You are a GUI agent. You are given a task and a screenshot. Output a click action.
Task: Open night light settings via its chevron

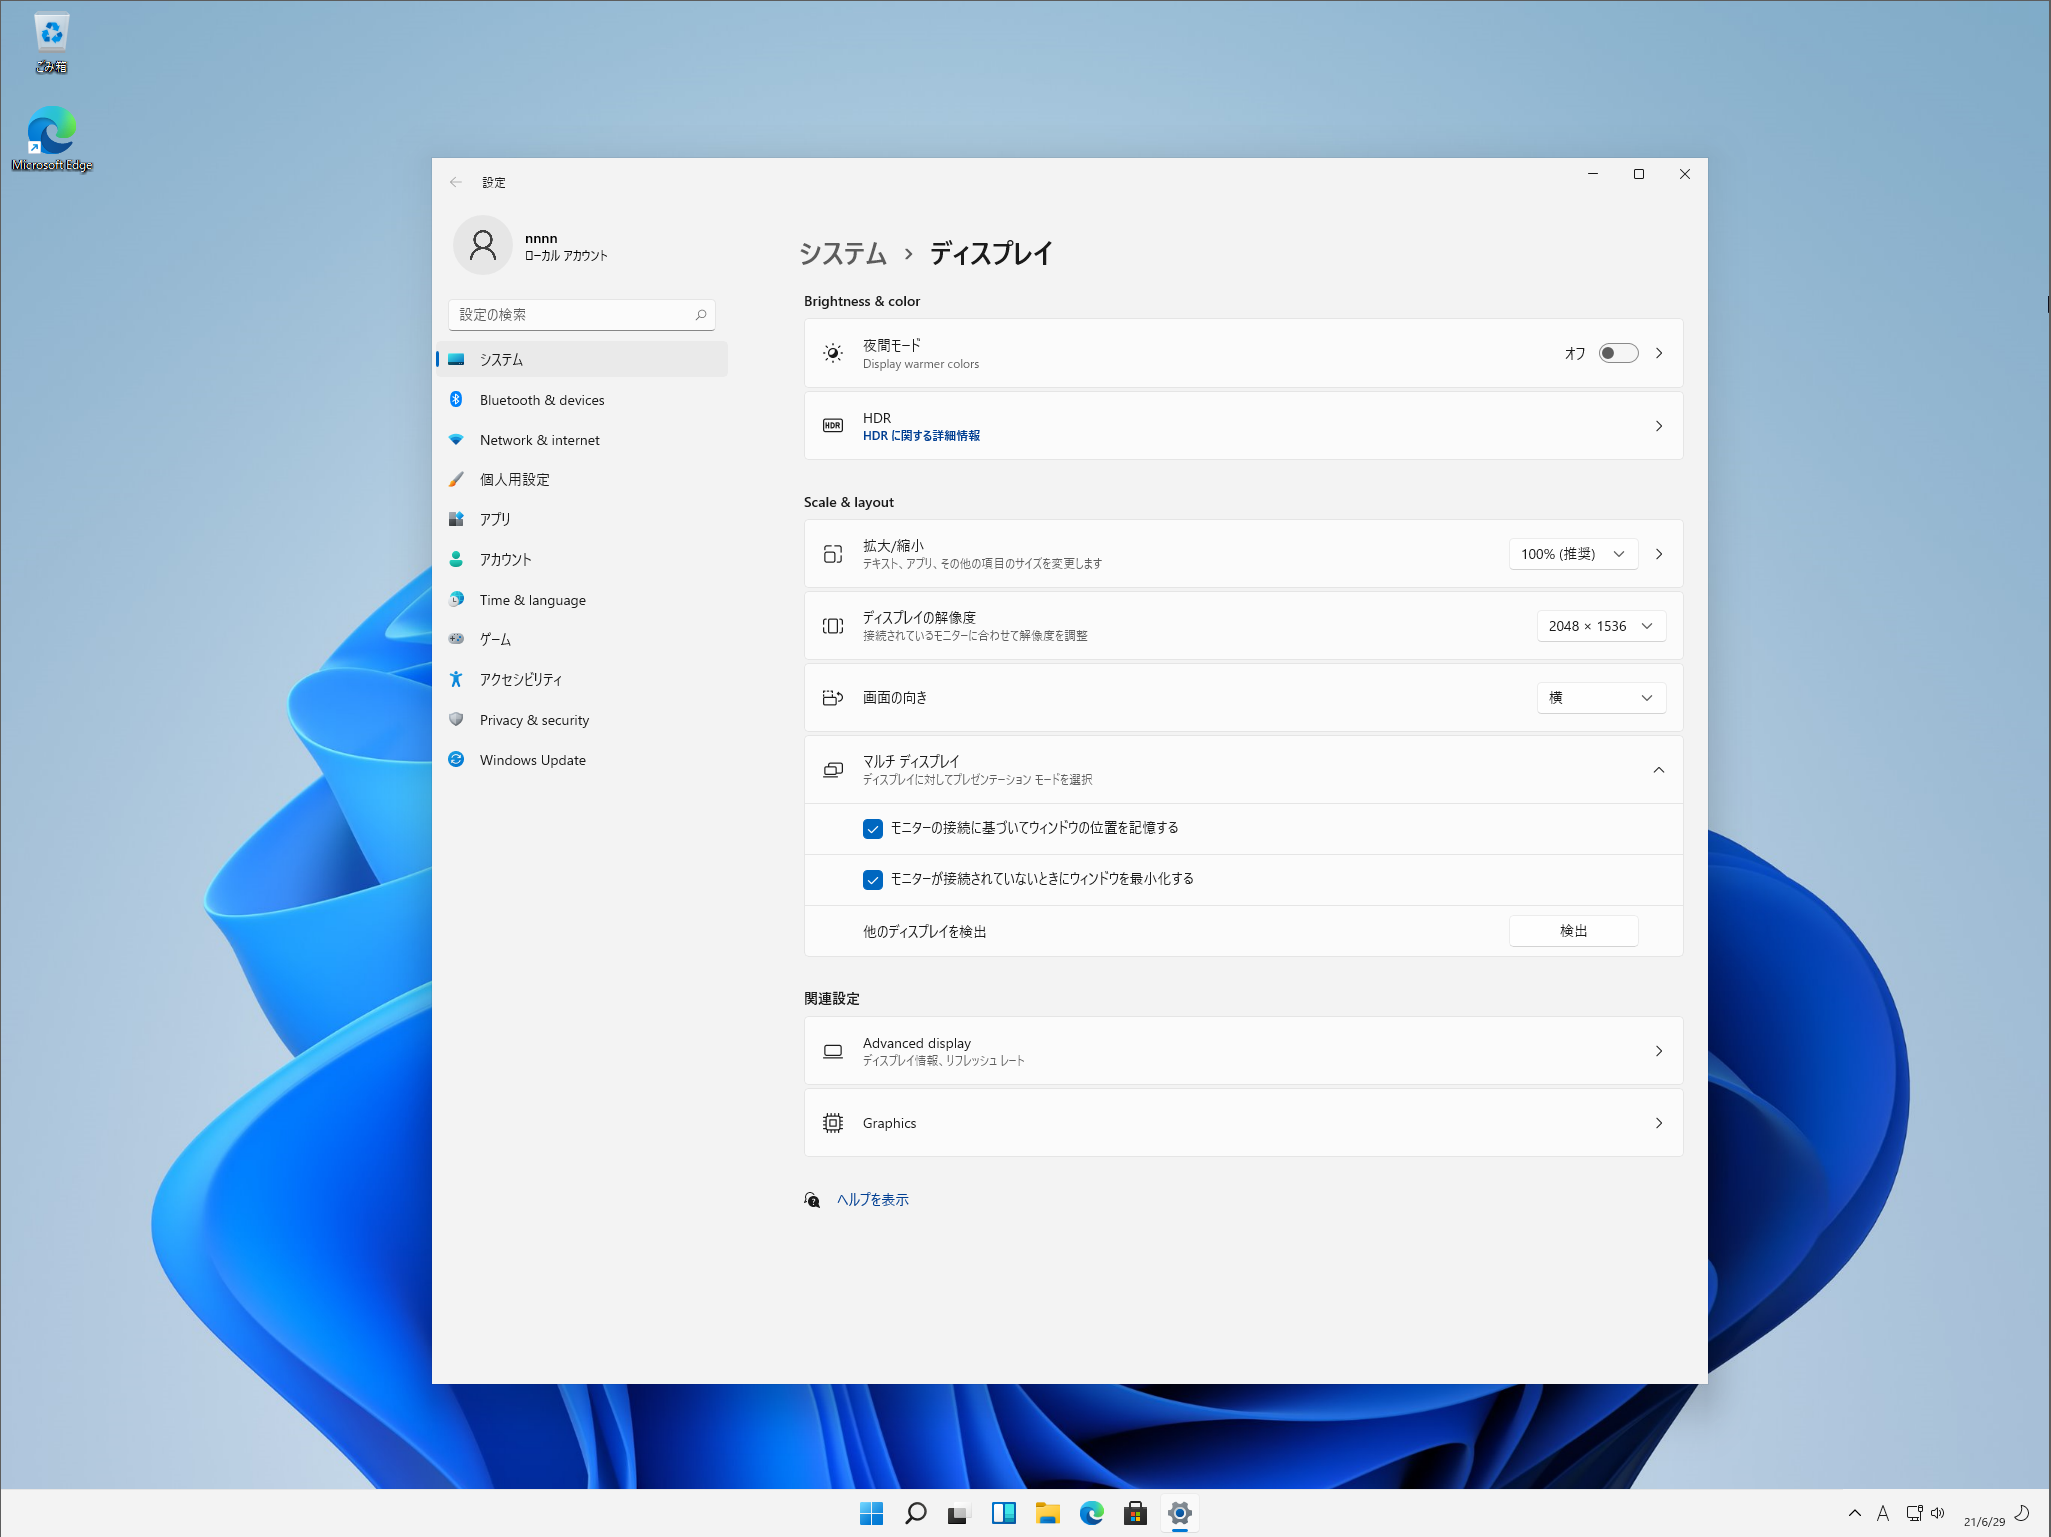[x=1659, y=353]
